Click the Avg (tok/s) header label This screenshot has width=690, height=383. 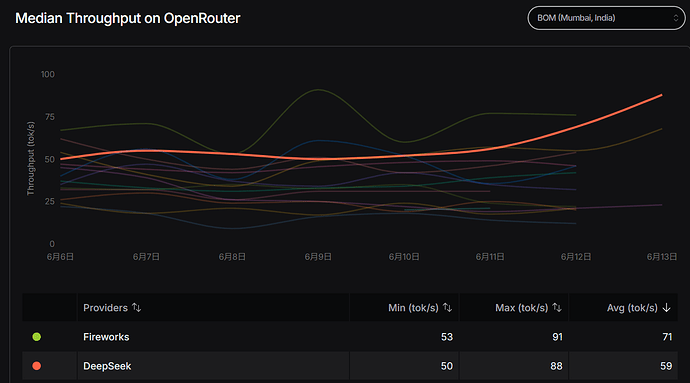pyautogui.click(x=632, y=308)
